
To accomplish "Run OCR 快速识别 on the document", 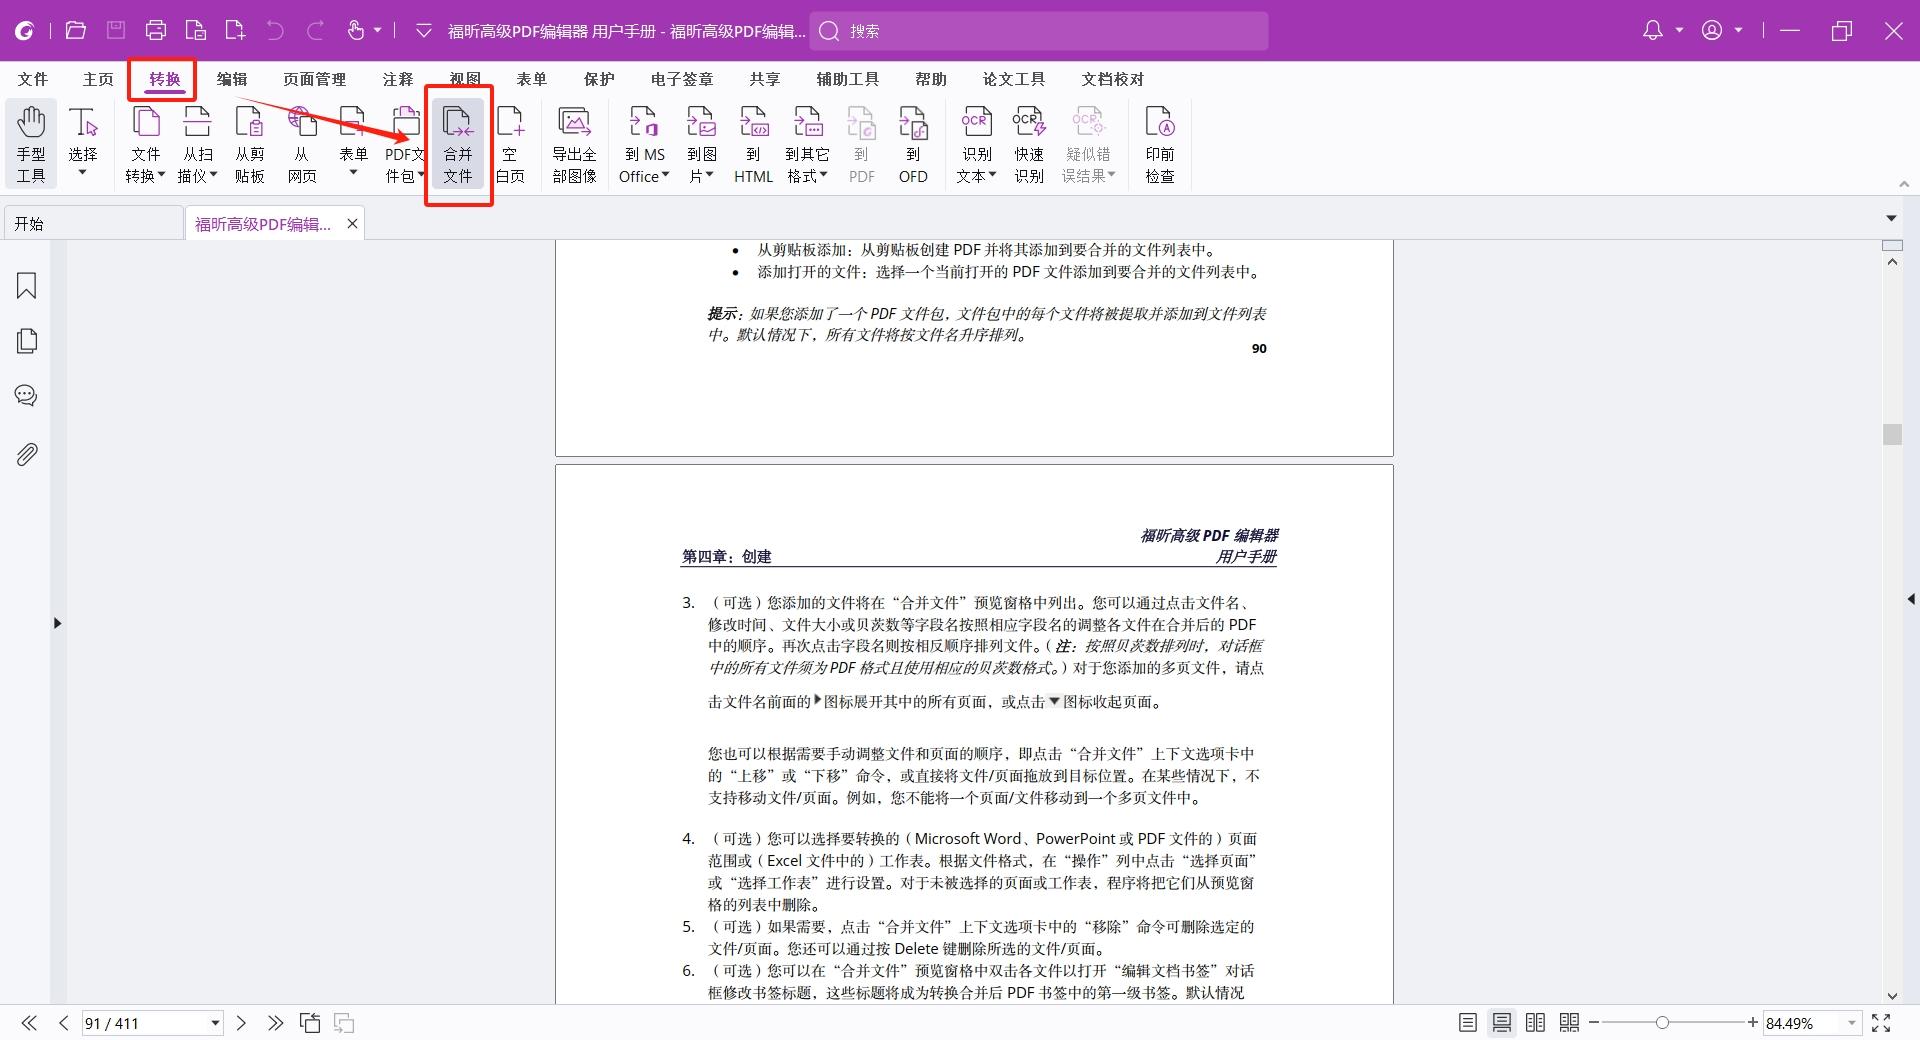I will tap(1029, 143).
